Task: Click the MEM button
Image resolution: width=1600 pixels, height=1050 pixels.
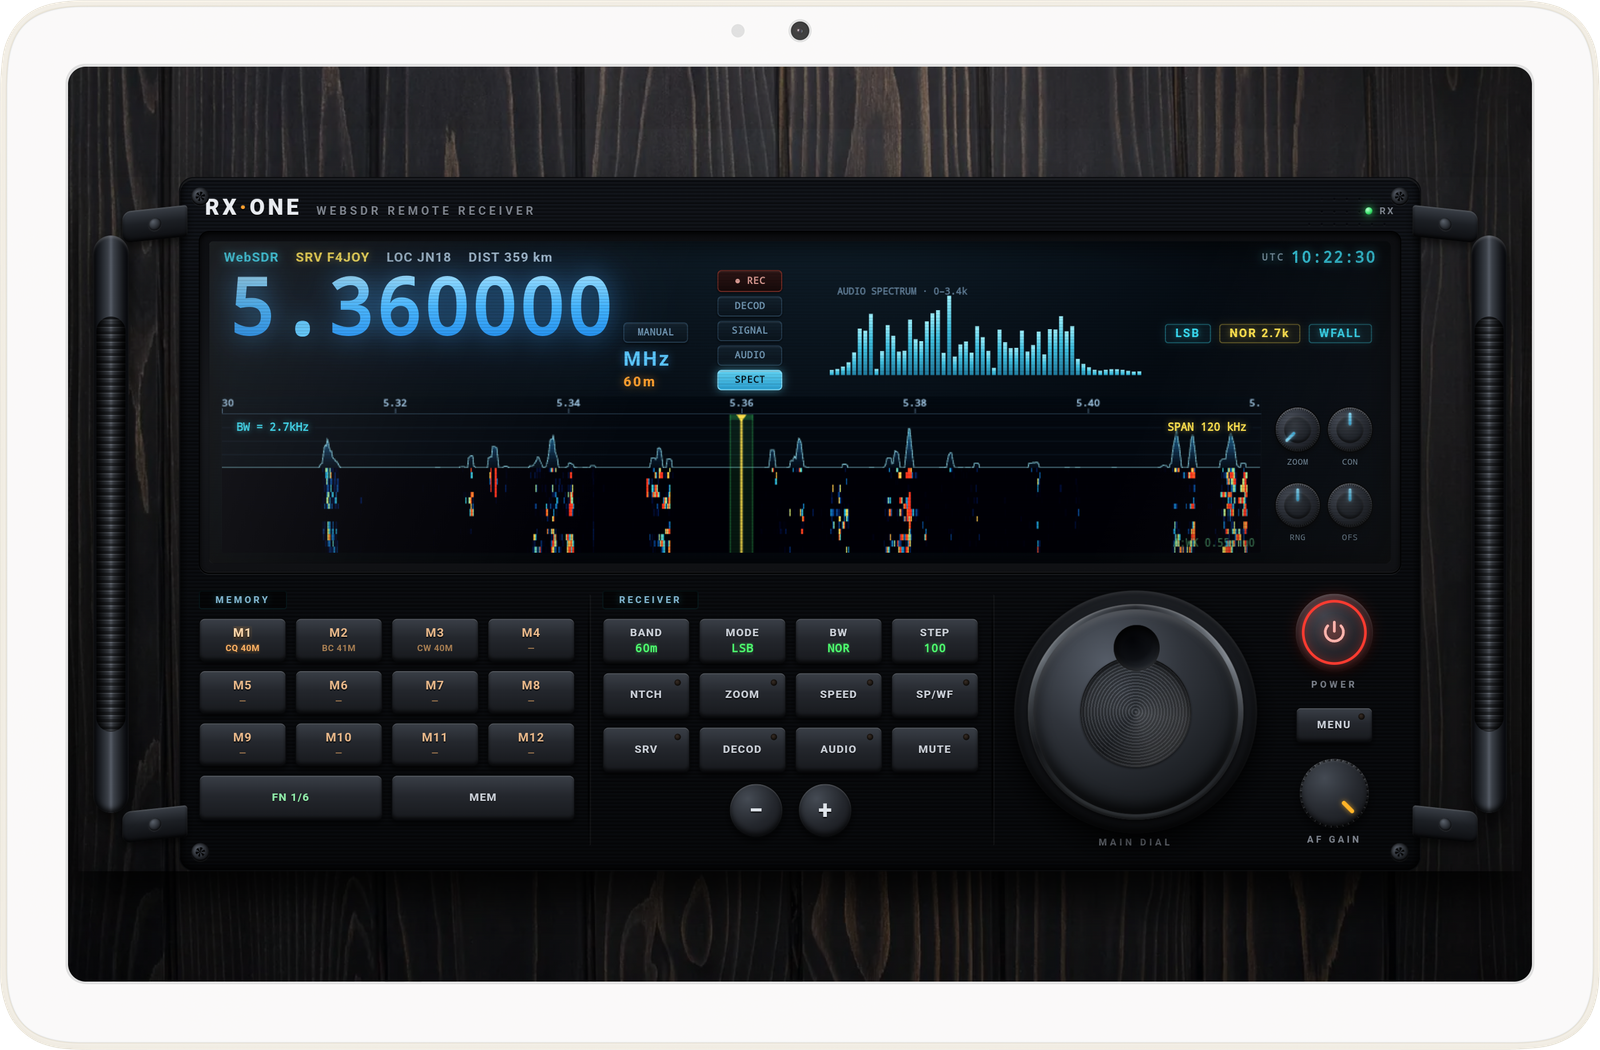Action: point(483,797)
